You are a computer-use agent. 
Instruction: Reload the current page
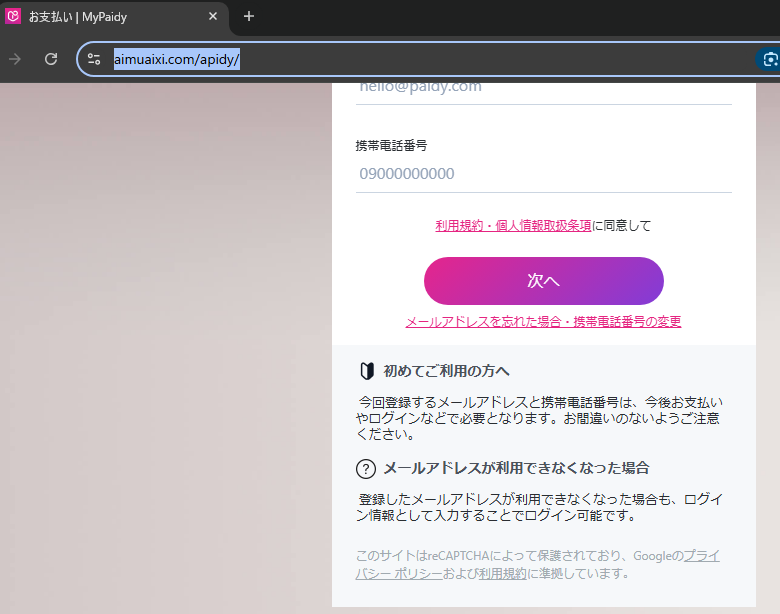(x=51, y=59)
